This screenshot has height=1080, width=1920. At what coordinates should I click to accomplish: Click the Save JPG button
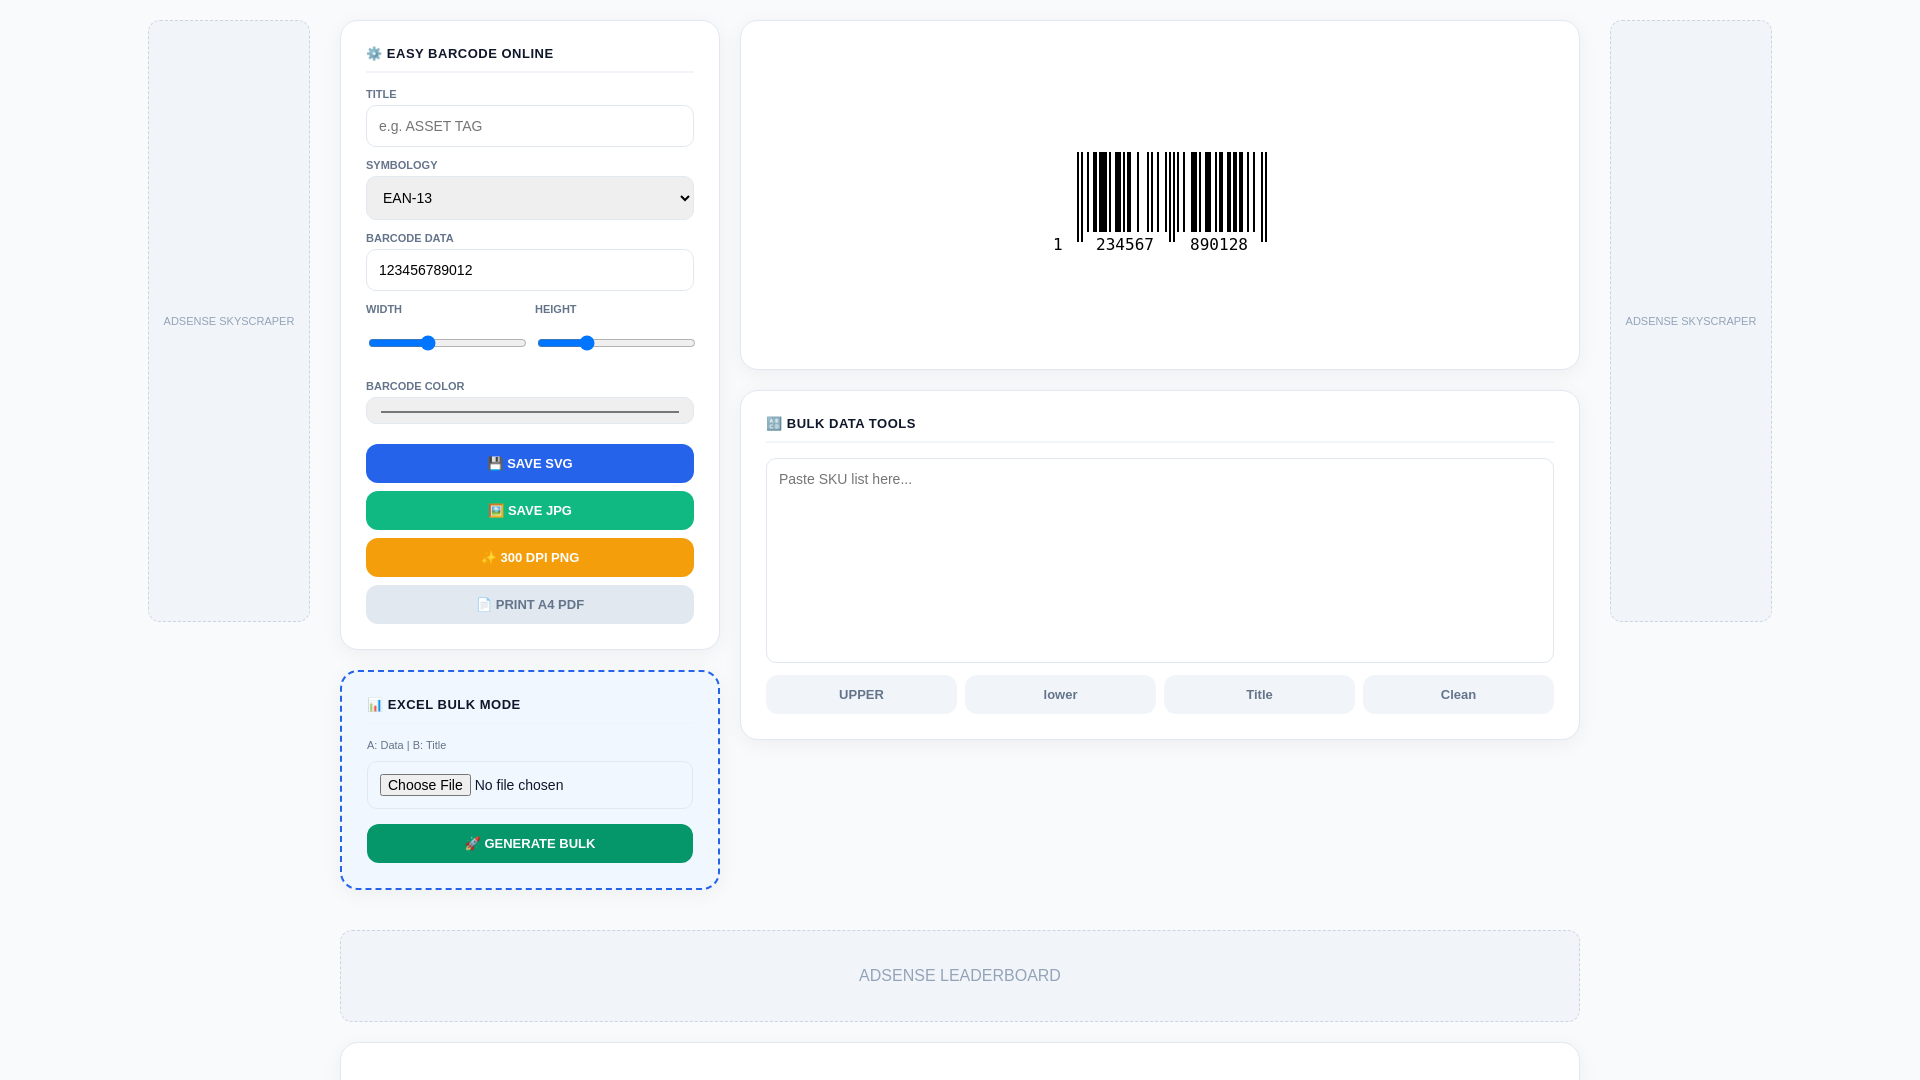coord(529,511)
